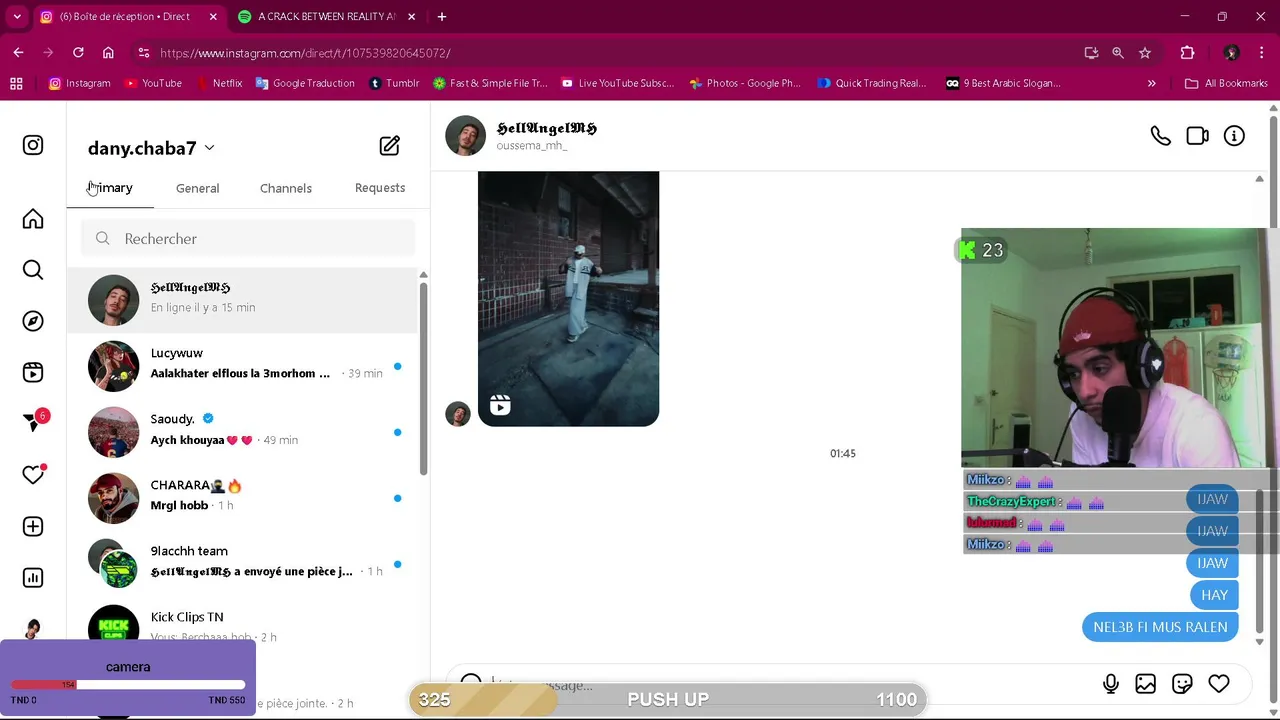The image size is (1280, 720).
Task: Open the CHARARA conversation
Action: tap(242, 497)
